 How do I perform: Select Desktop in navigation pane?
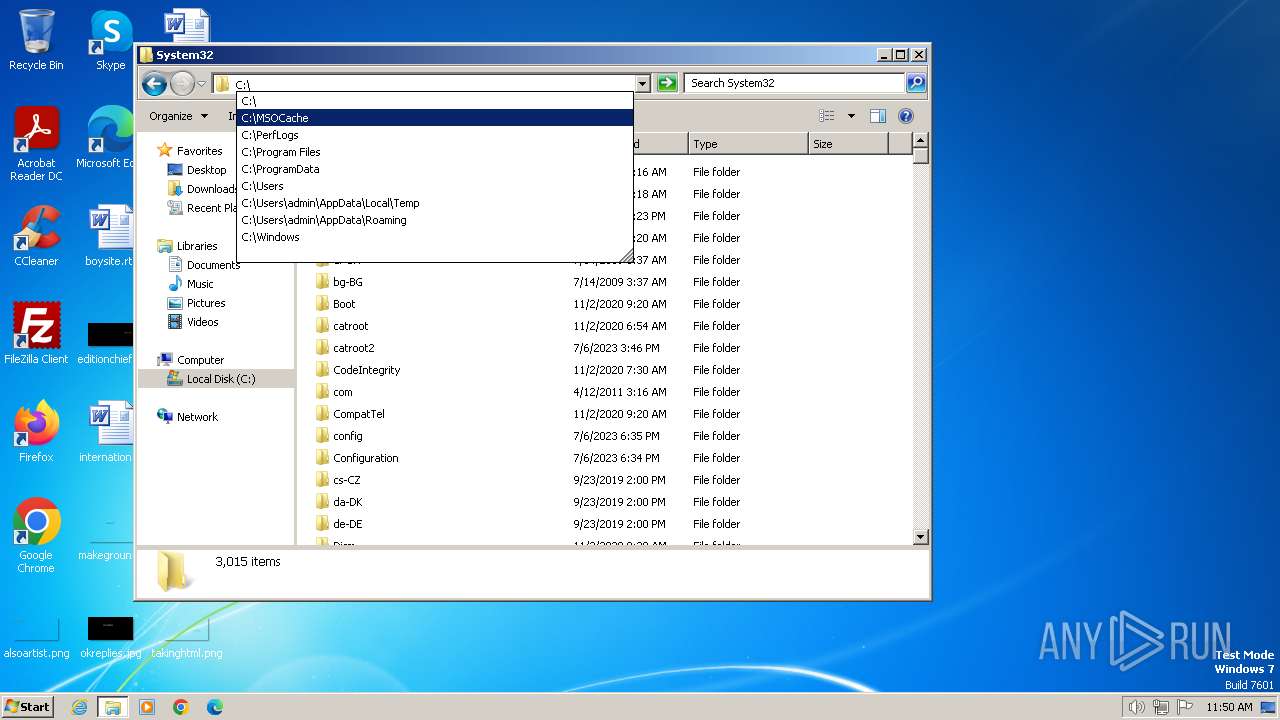point(206,170)
